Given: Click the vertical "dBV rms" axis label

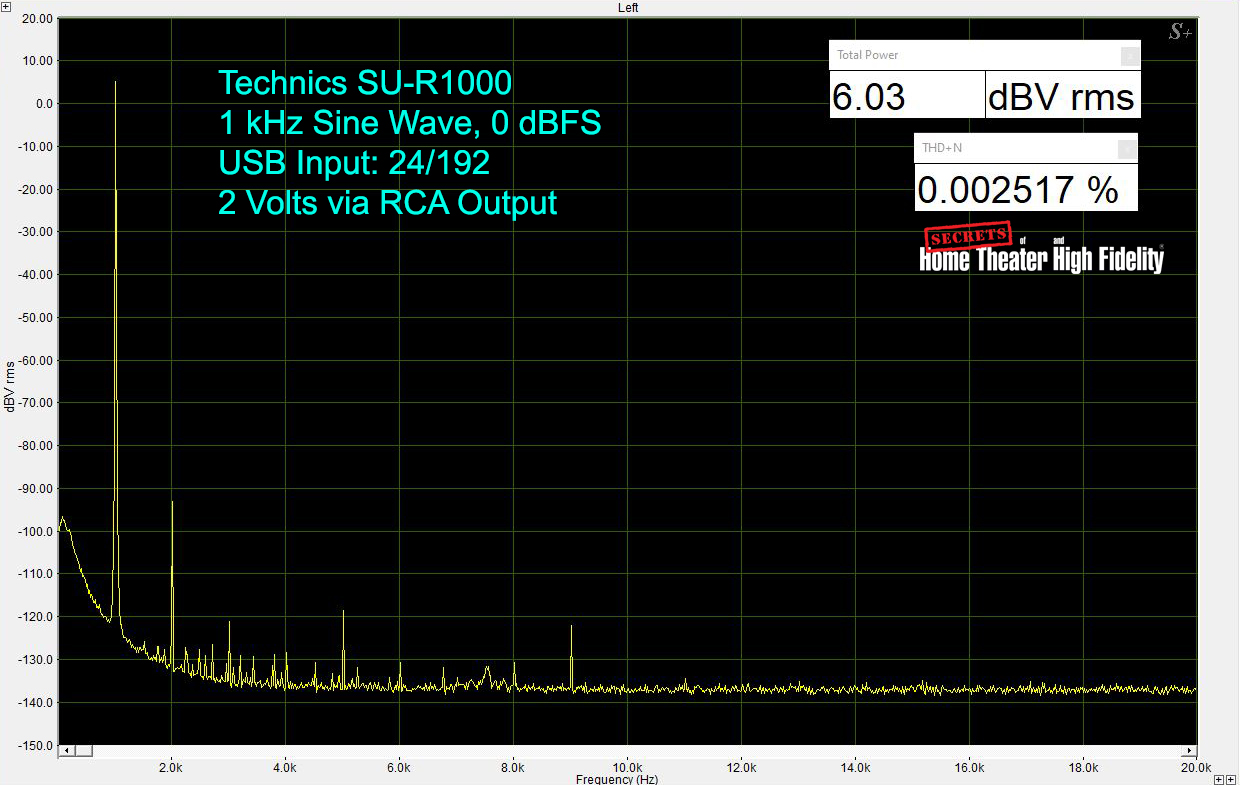Looking at the screenshot, I should point(9,386).
